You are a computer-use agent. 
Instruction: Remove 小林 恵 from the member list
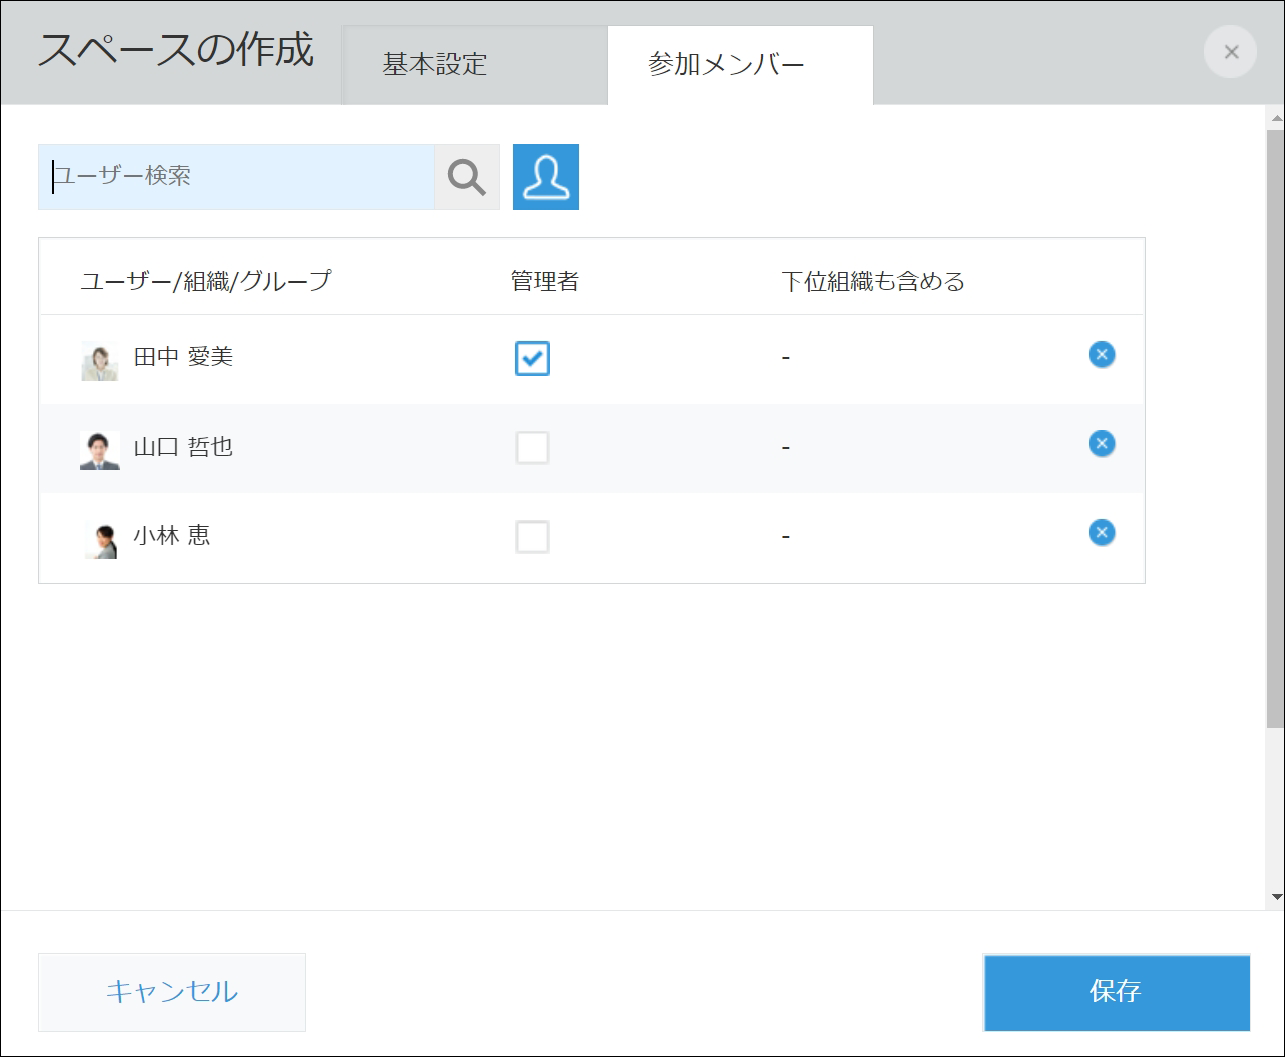1100,533
